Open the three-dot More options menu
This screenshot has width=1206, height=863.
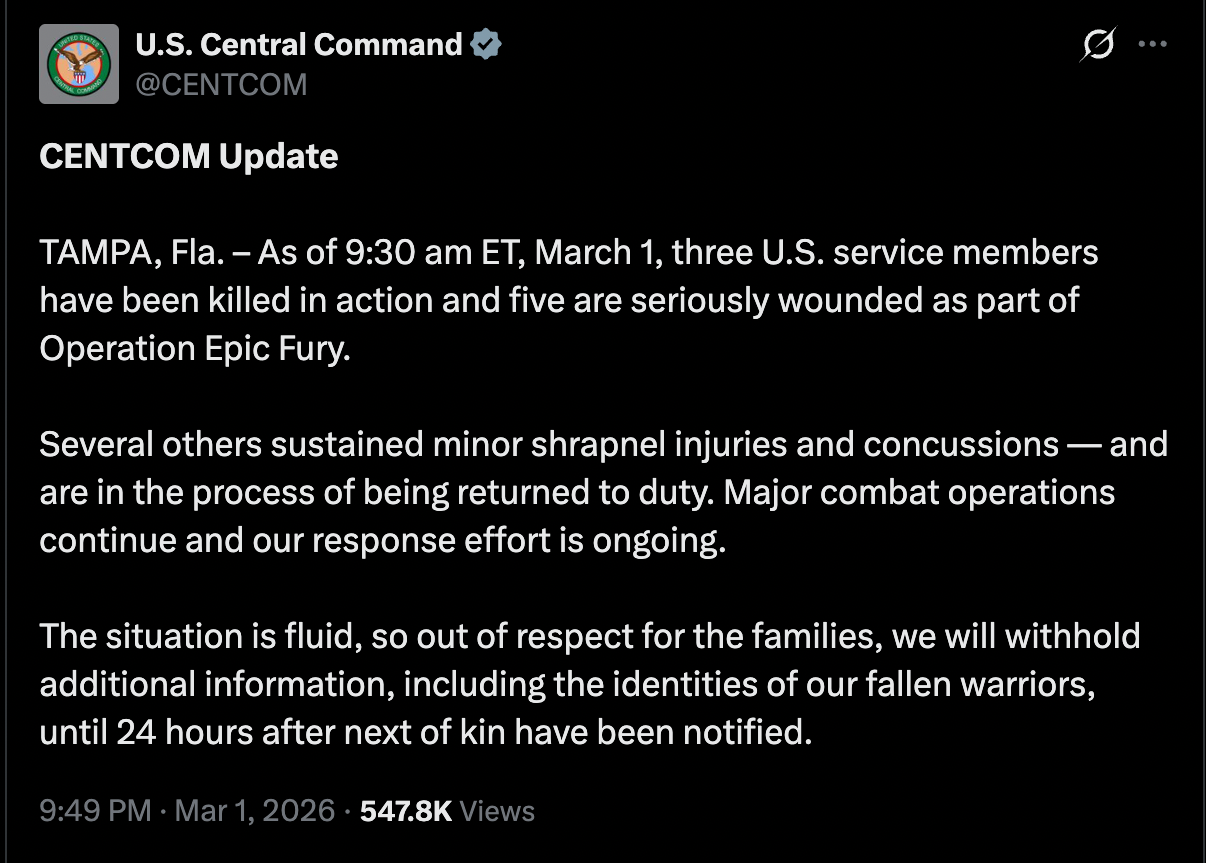tap(1153, 45)
